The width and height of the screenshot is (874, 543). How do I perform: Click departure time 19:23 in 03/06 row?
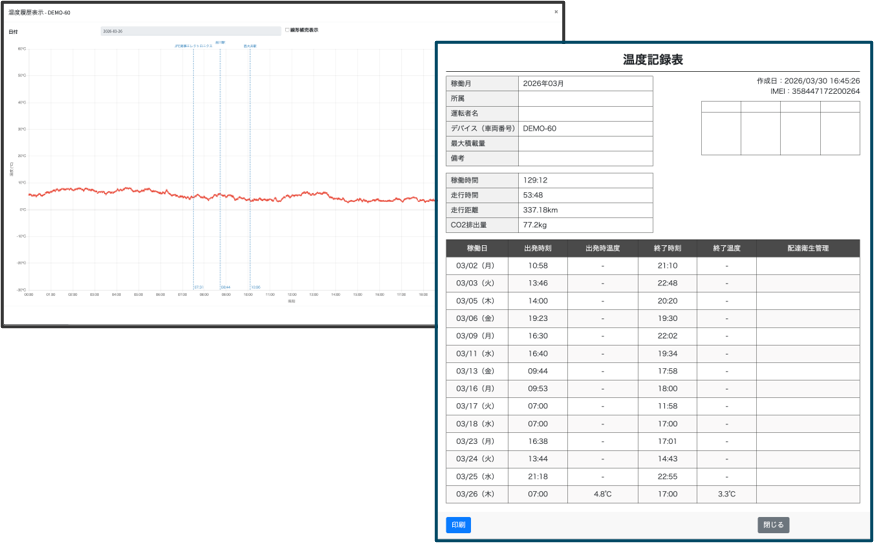coord(538,318)
